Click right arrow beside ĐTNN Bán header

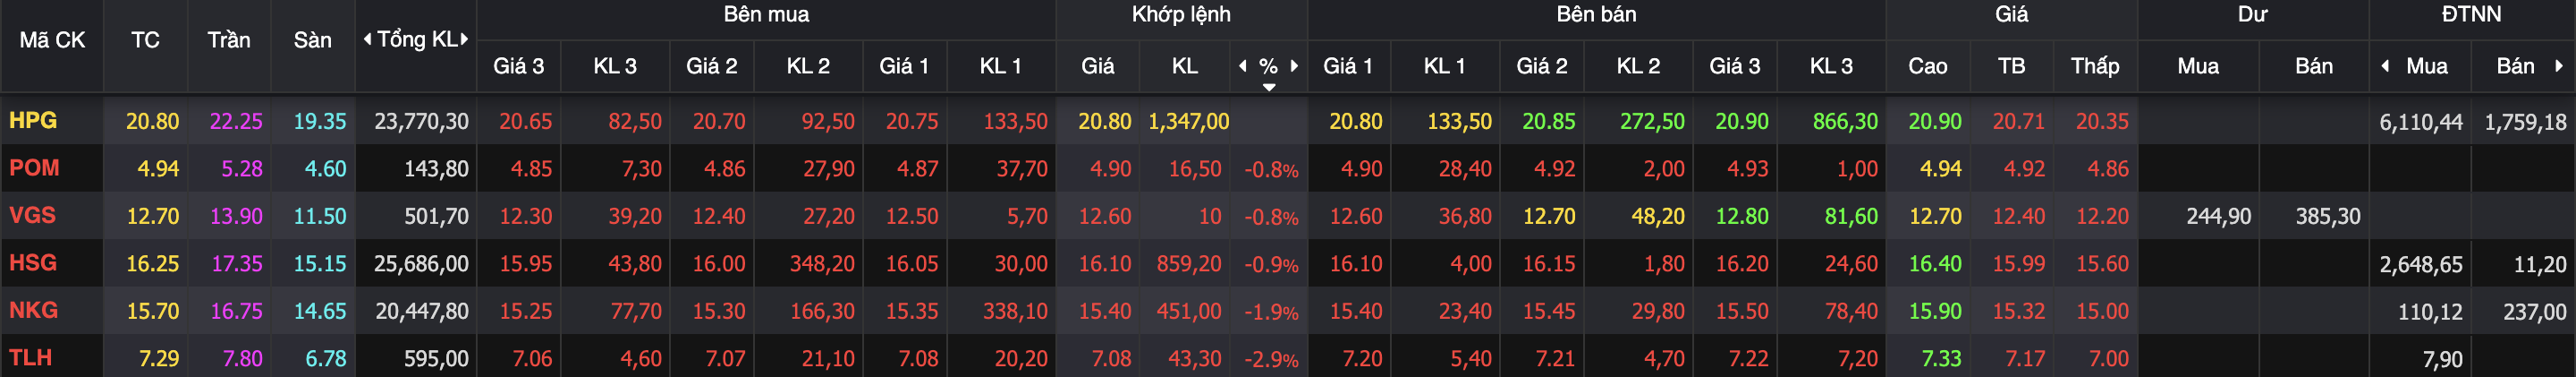(2559, 66)
